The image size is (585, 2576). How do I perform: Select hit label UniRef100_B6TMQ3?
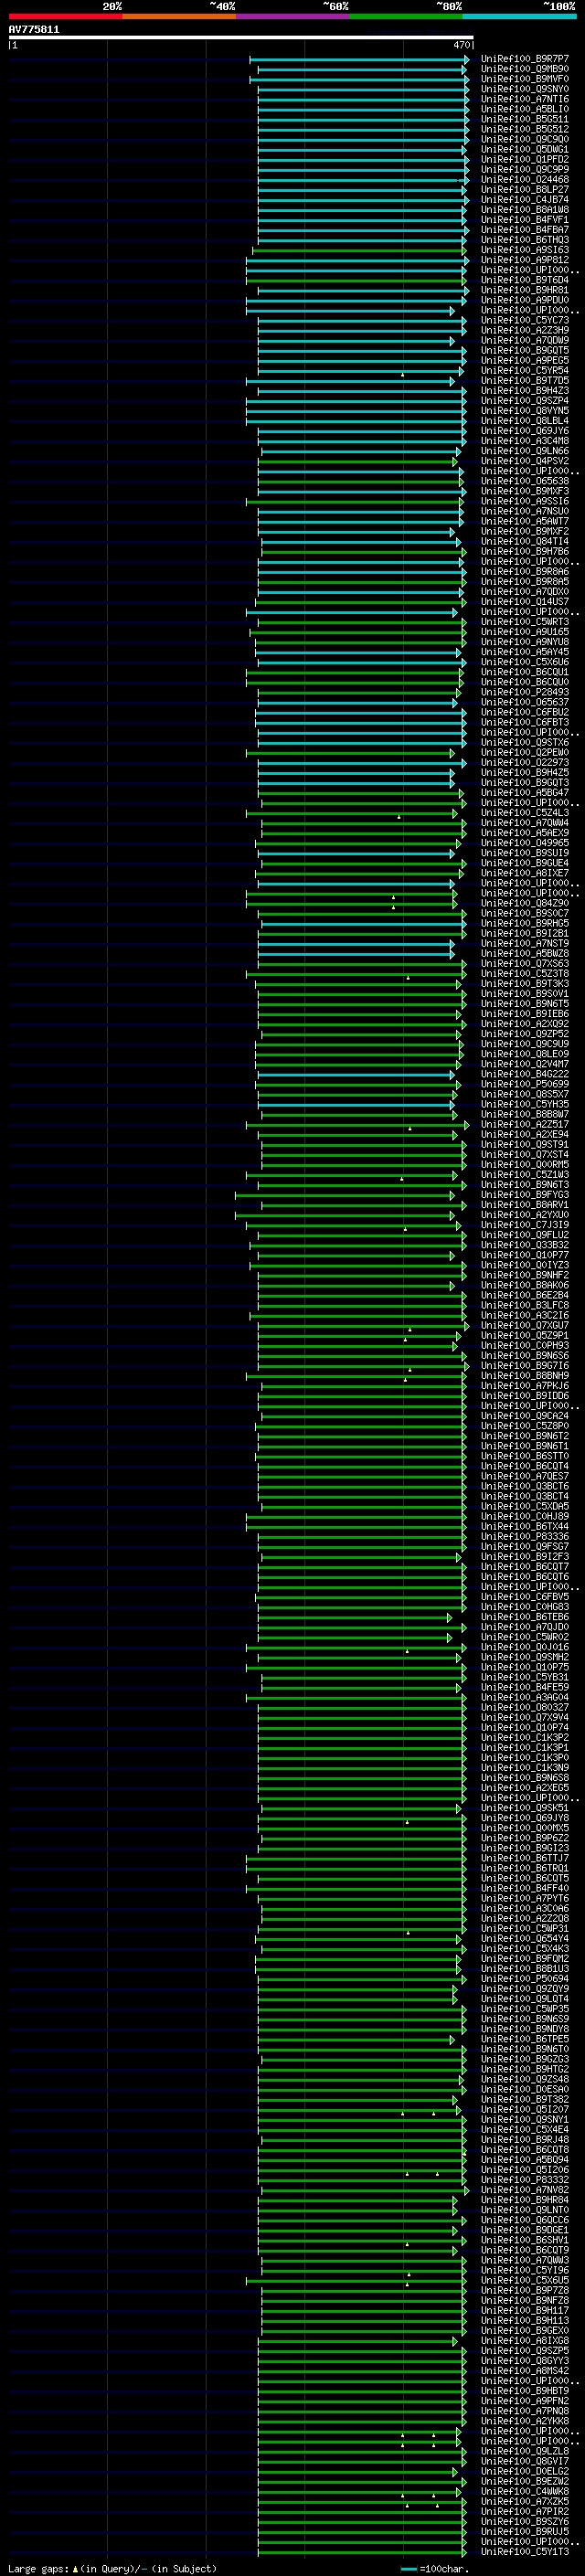pos(524,240)
